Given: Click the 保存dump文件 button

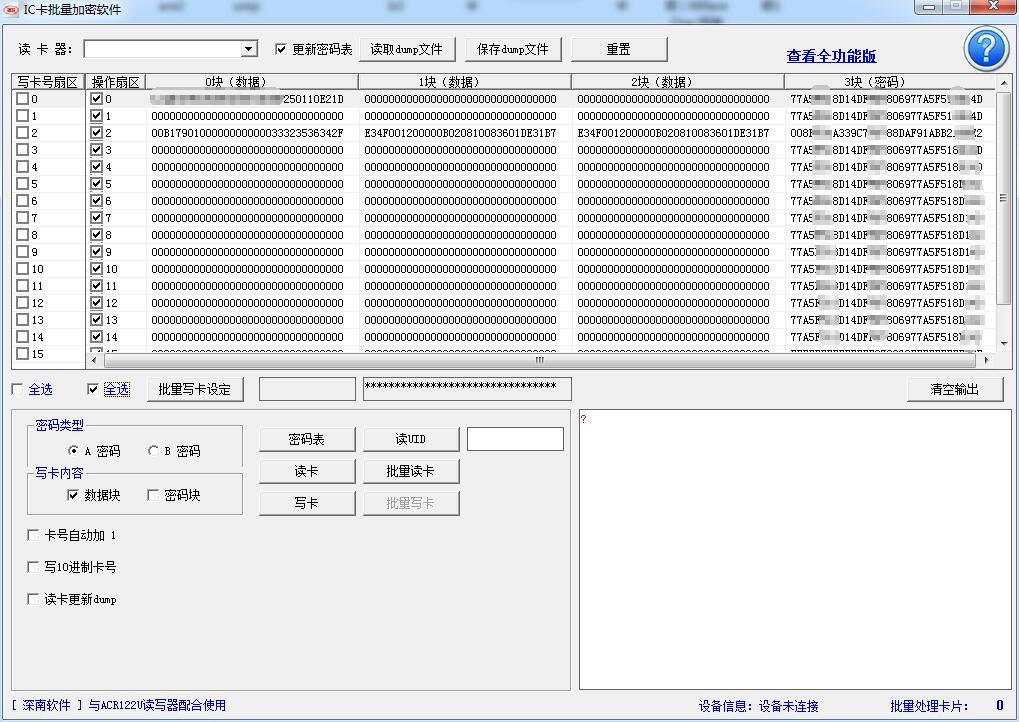Looking at the screenshot, I should point(513,49).
